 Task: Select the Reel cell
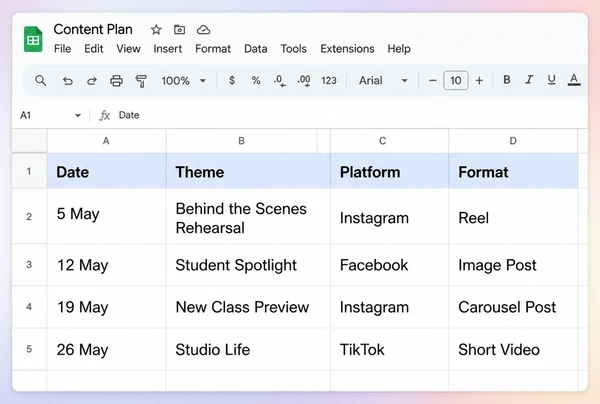pyautogui.click(x=513, y=216)
